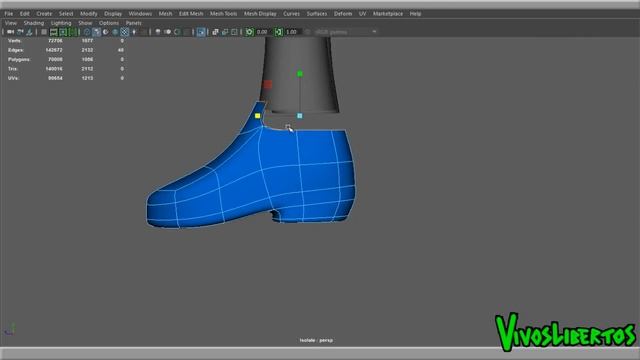This screenshot has height=360, width=640.
Task: Toggle the viewport Grid icon
Action: (44, 32)
